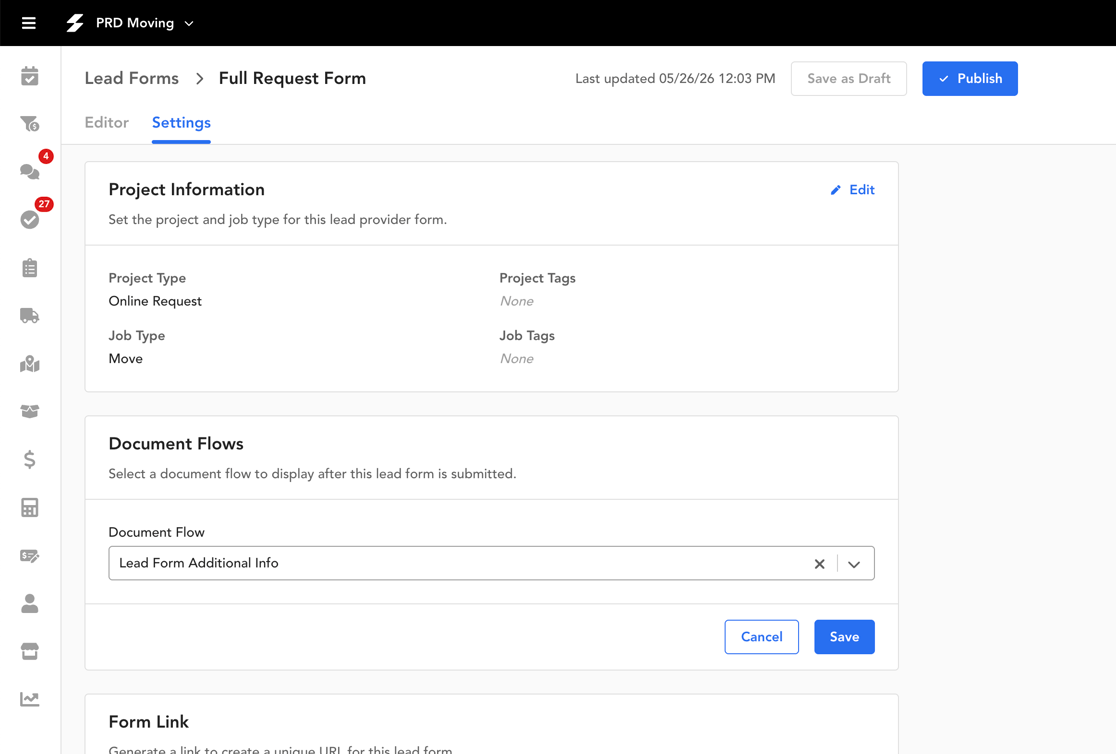Open the truck dispatch icon in the sidebar
1116x754 pixels.
coord(29,315)
